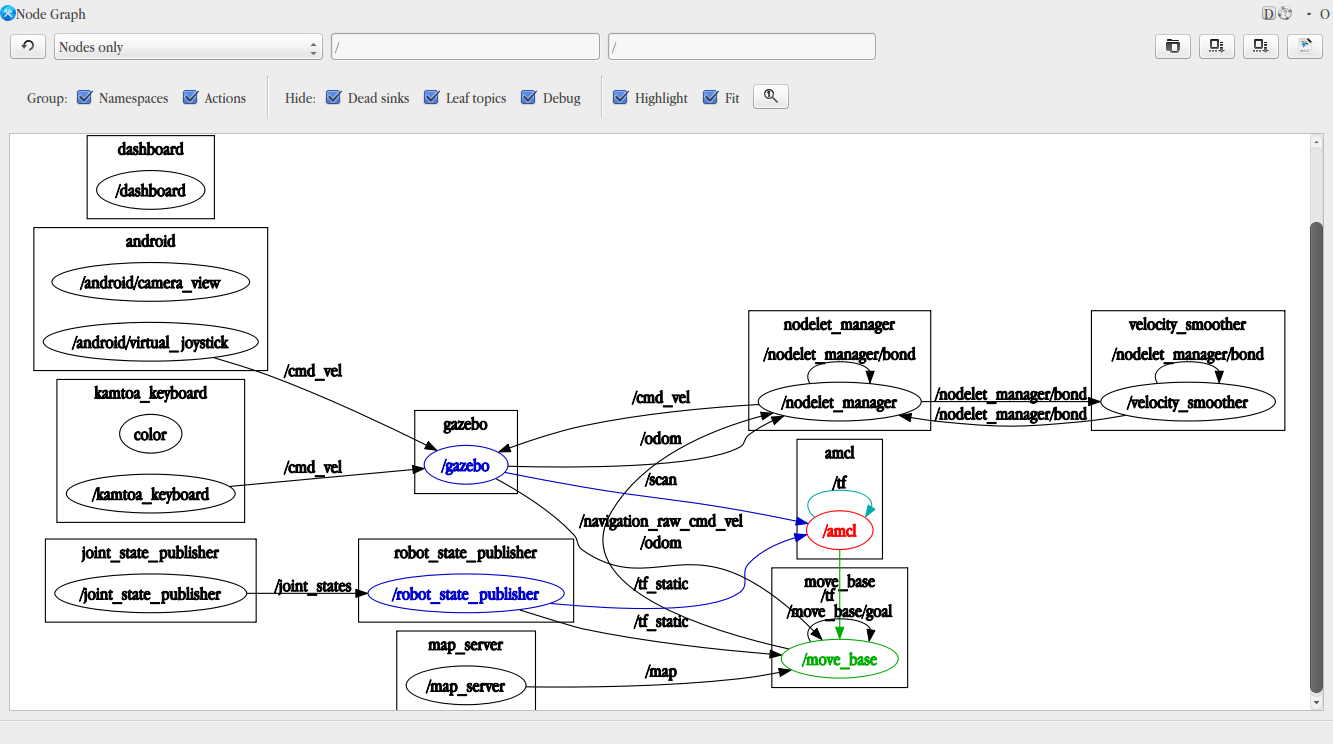Toggle the Dead sinks hide checkbox
1333x744 pixels.
coord(334,98)
